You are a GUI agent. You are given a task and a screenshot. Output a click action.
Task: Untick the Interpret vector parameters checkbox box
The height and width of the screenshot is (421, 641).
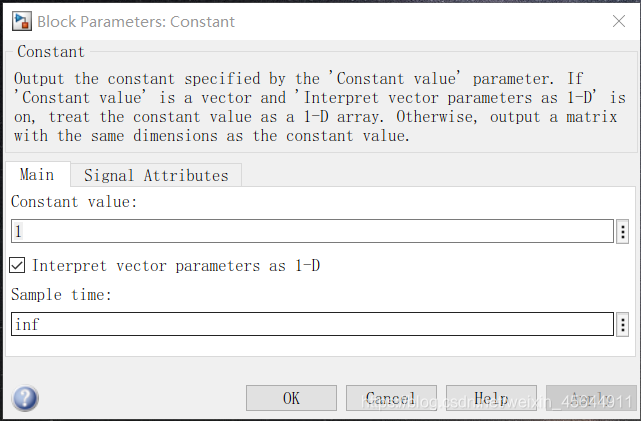tap(17, 265)
